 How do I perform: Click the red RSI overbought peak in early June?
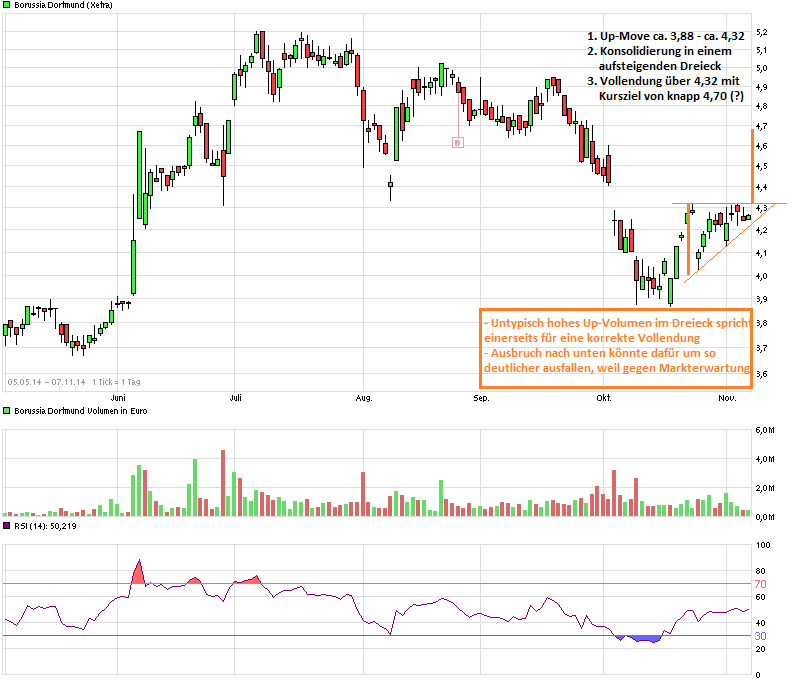[x=138, y=573]
